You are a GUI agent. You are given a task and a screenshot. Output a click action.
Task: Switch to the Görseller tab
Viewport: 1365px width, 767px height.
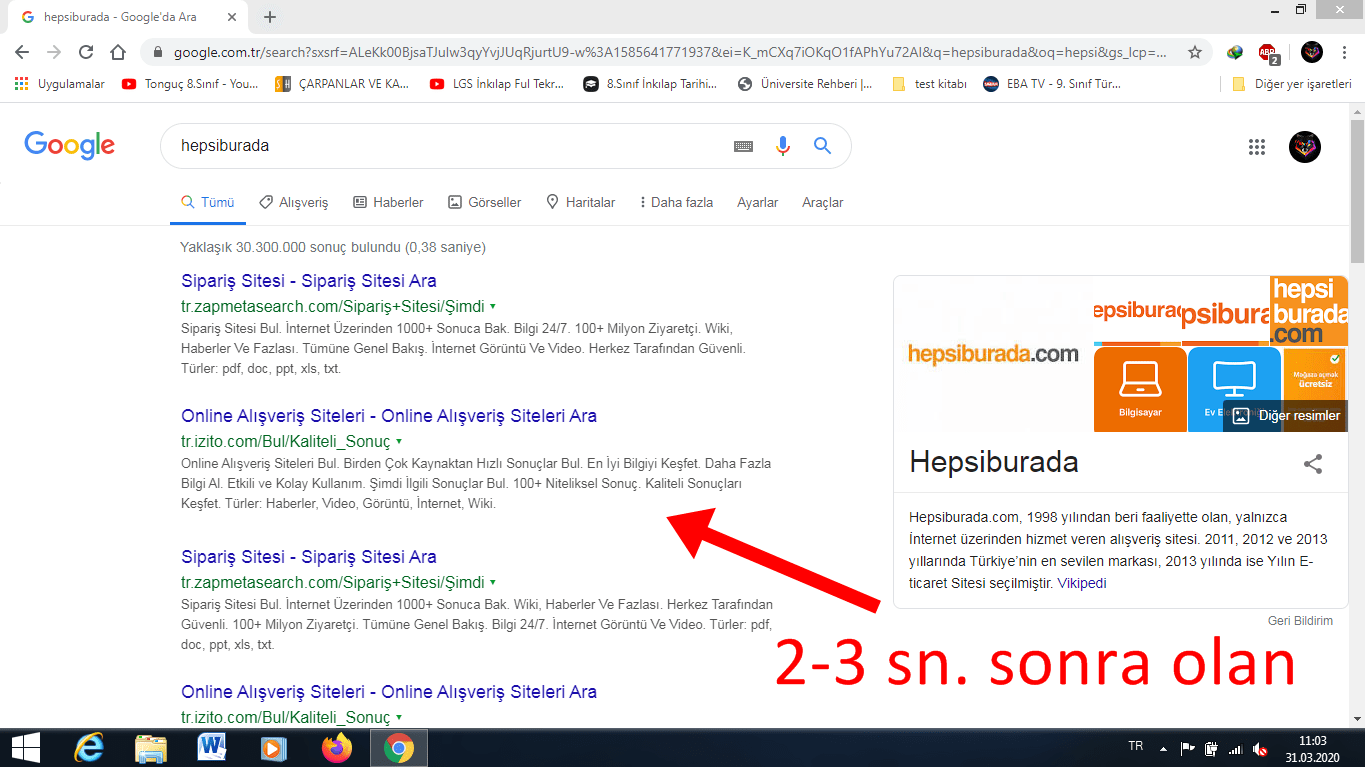point(485,202)
